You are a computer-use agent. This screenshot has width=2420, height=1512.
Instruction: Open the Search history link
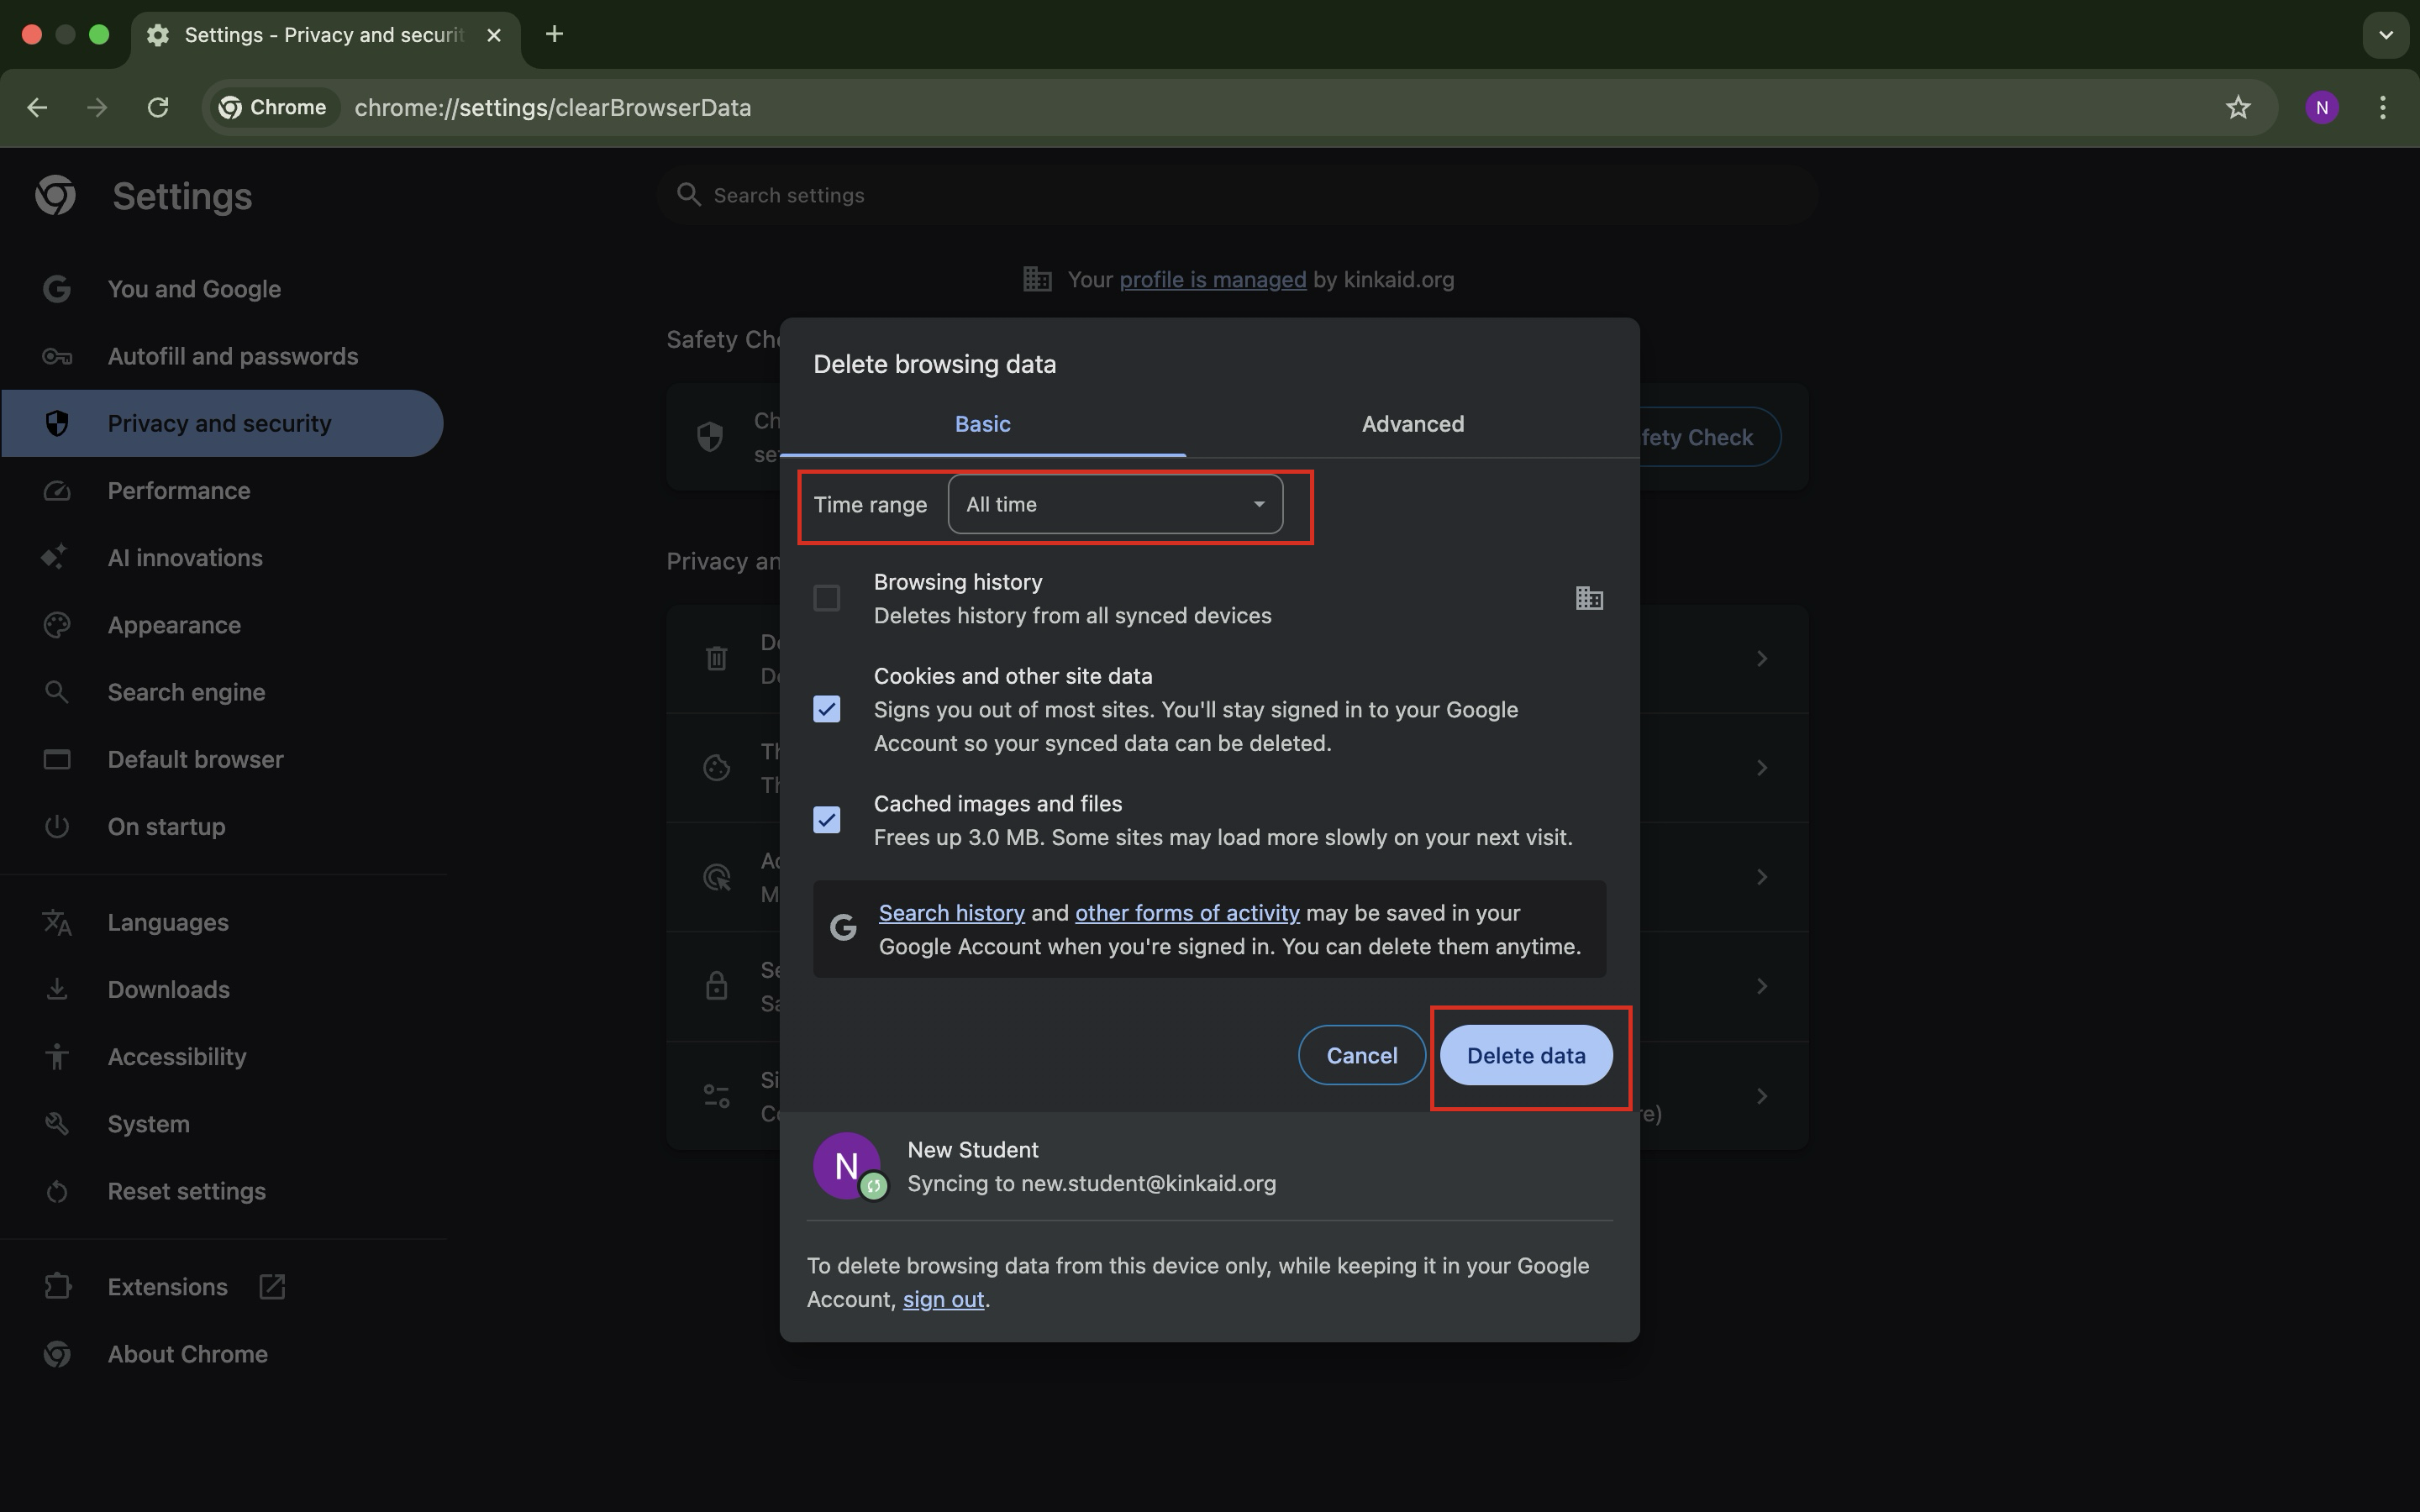(x=951, y=913)
